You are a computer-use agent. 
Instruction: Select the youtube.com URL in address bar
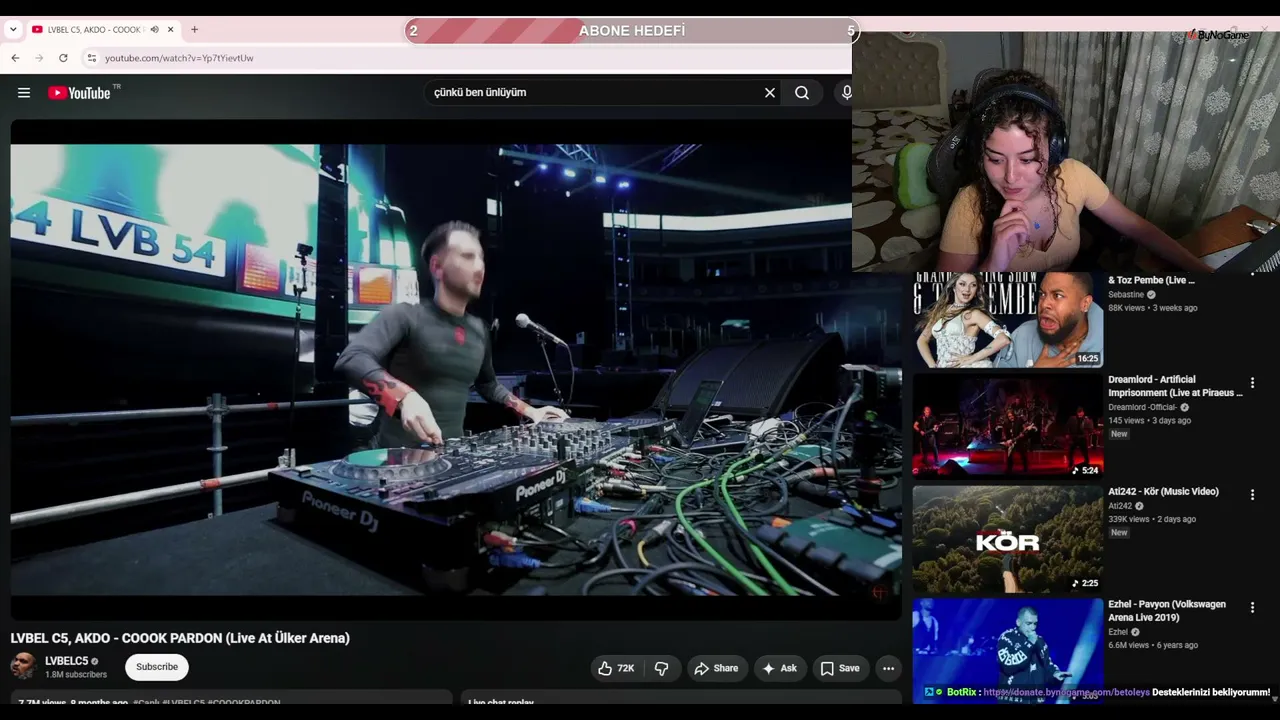point(179,58)
